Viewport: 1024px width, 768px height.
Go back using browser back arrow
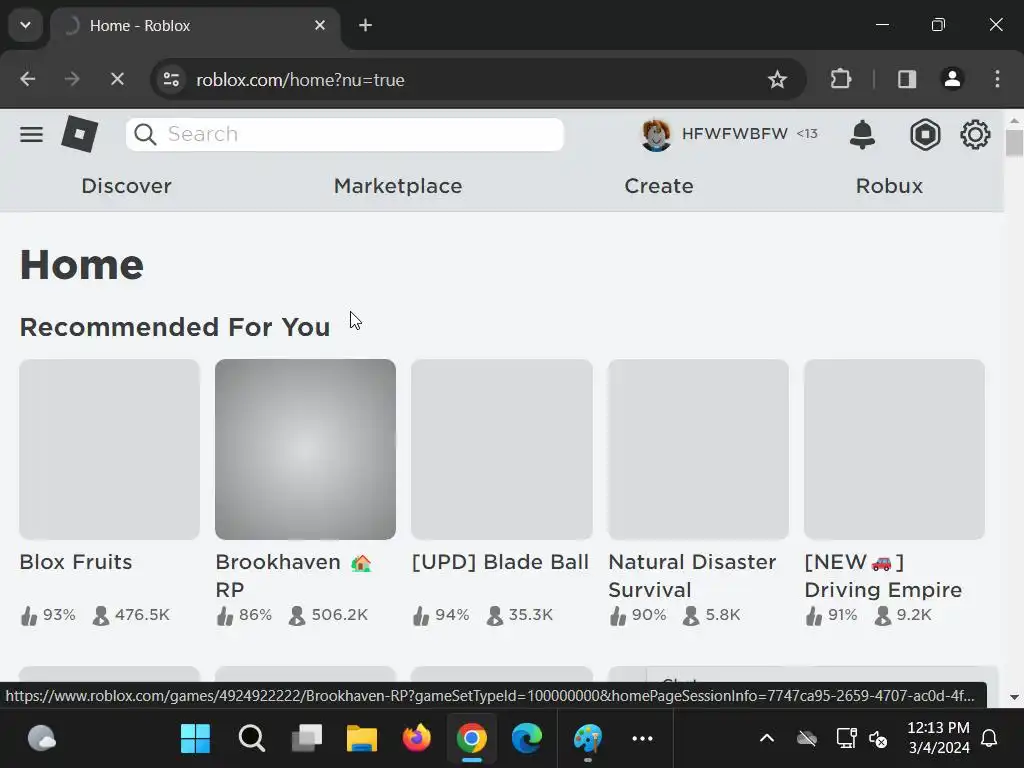pyautogui.click(x=27, y=80)
